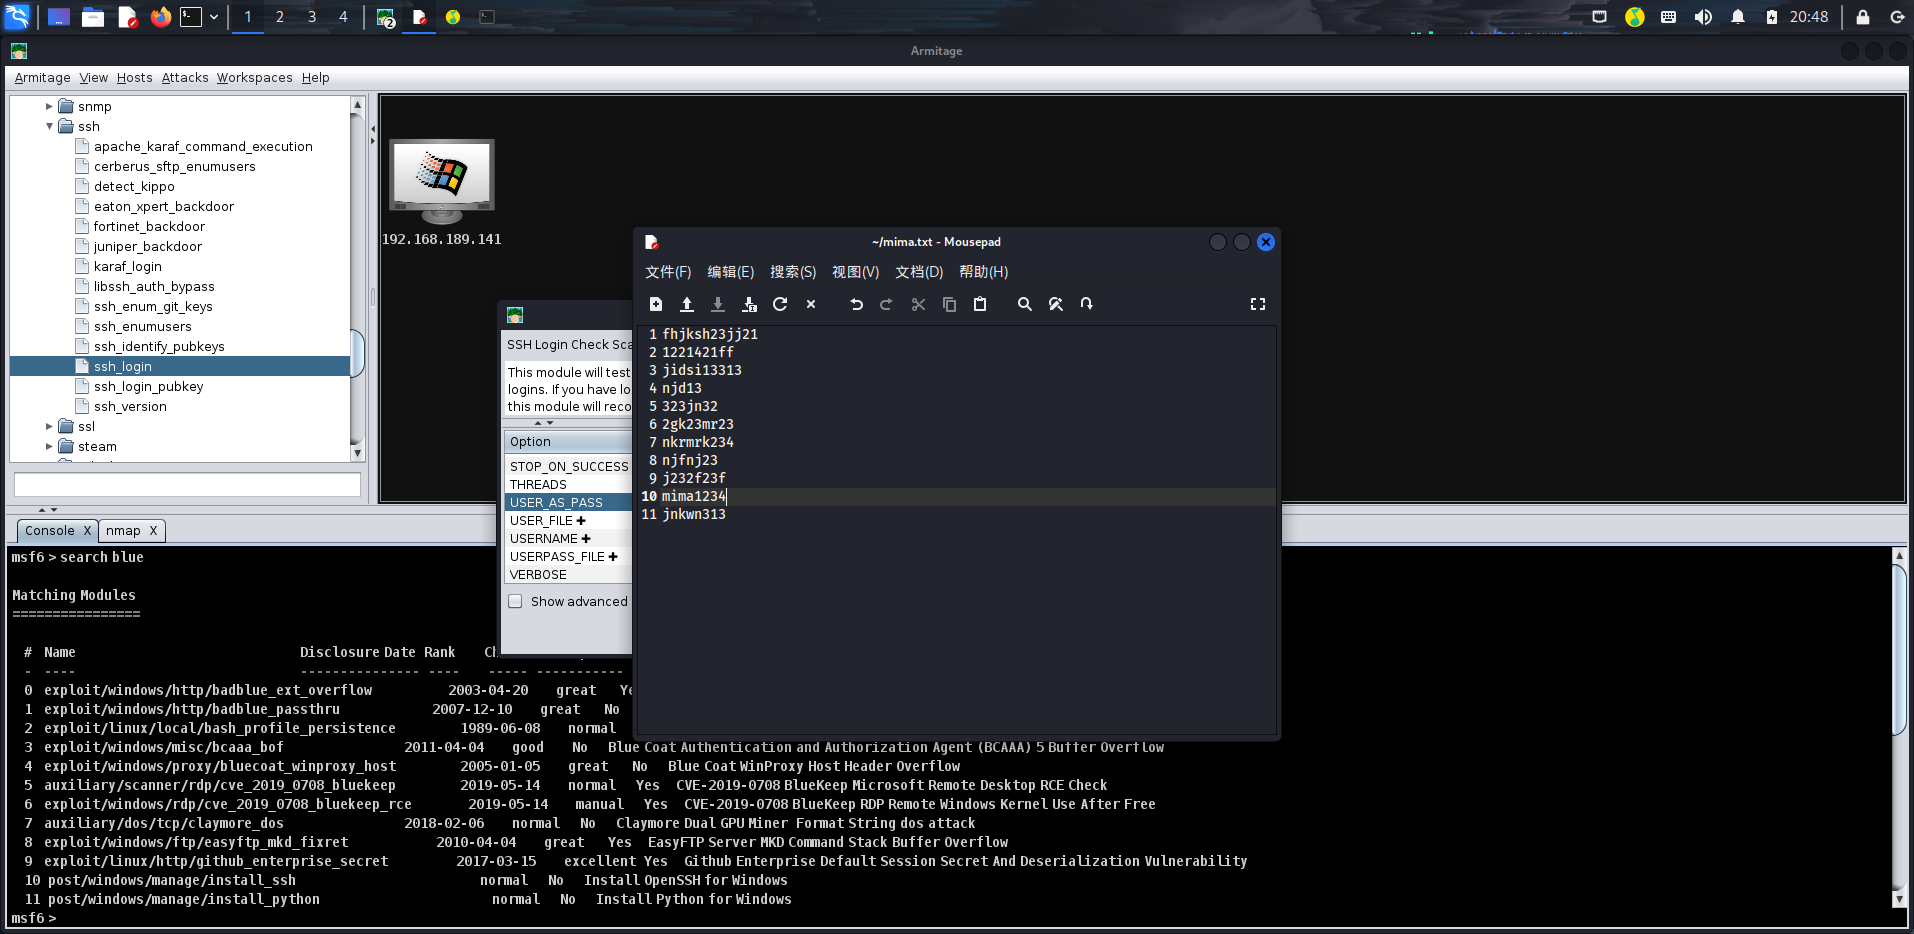Click line 'mima1234' in Mousepad
The height and width of the screenshot is (934, 1914).
[693, 496]
